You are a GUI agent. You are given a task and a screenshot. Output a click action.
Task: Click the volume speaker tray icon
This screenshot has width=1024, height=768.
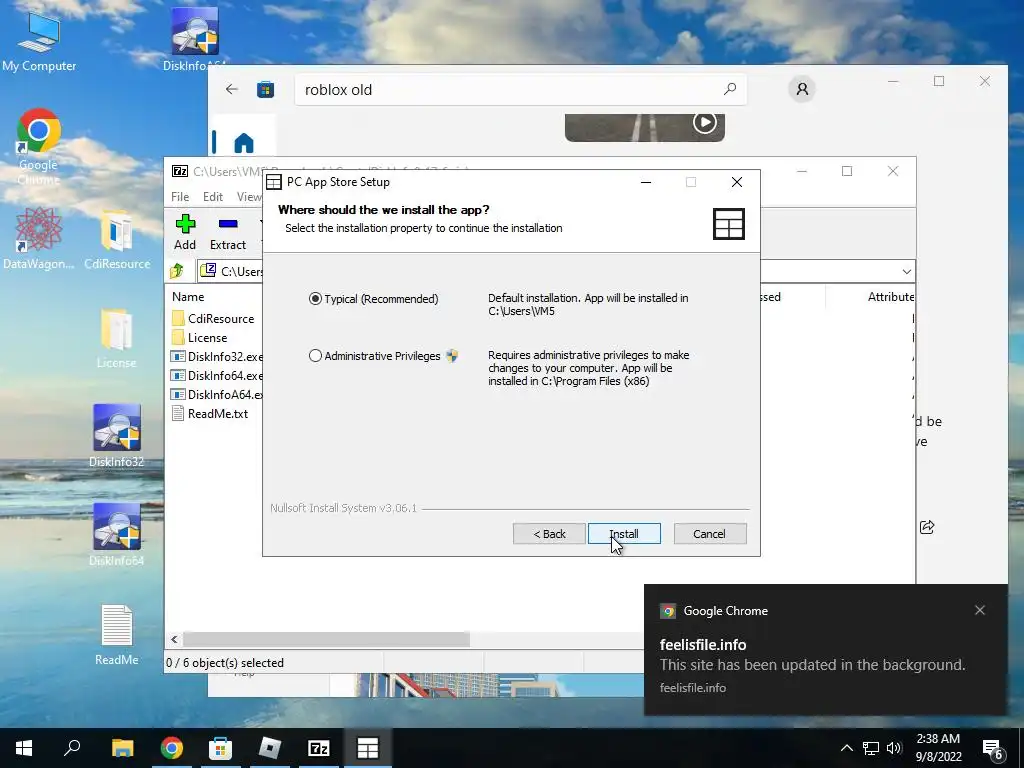click(x=894, y=748)
